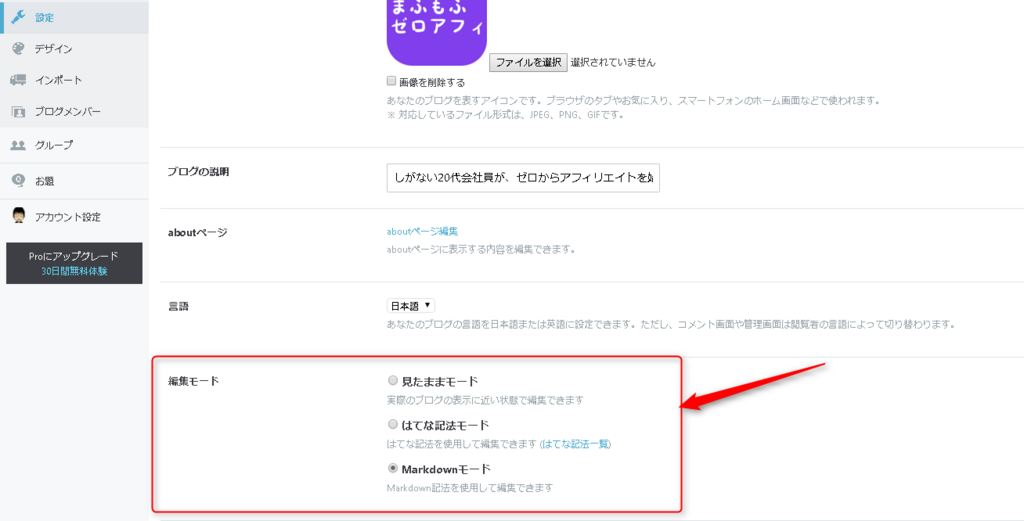Click the palette icon beside デザイン
Viewport: 1024px width, 521px height.
[18, 48]
